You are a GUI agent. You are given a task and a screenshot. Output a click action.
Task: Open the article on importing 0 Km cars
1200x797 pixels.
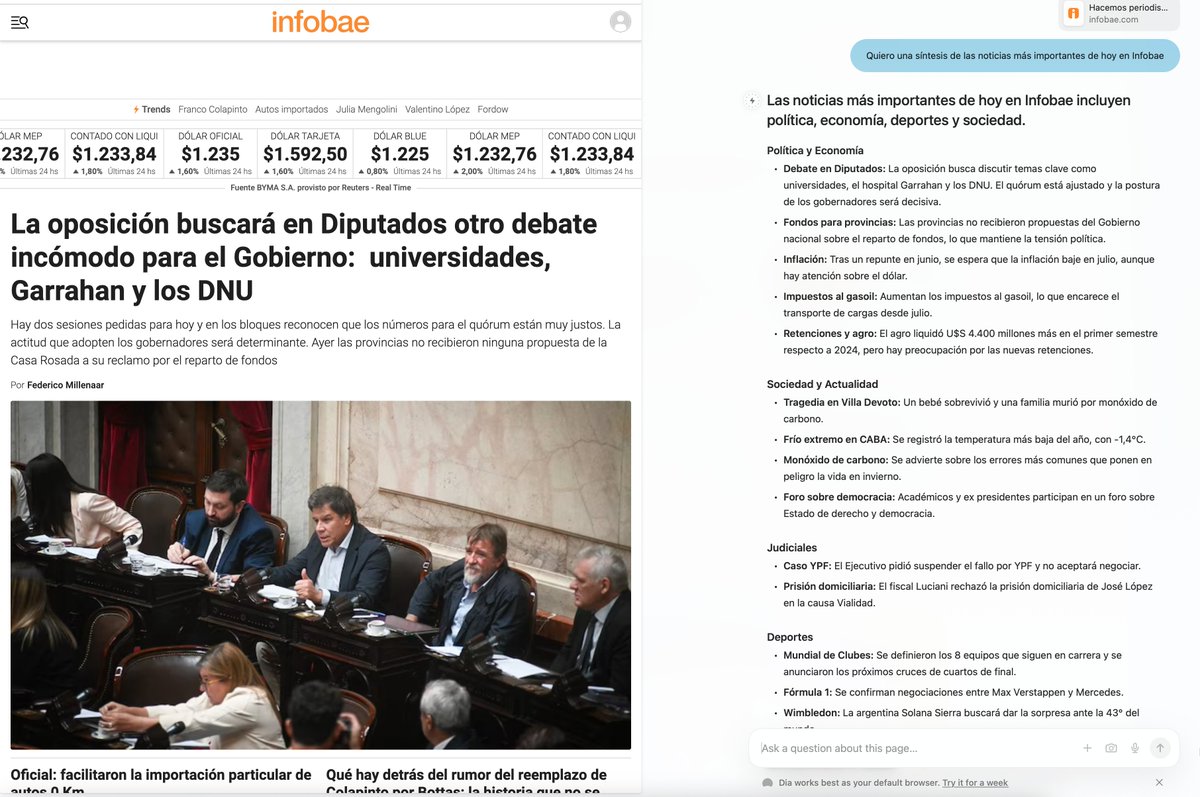(x=161, y=781)
